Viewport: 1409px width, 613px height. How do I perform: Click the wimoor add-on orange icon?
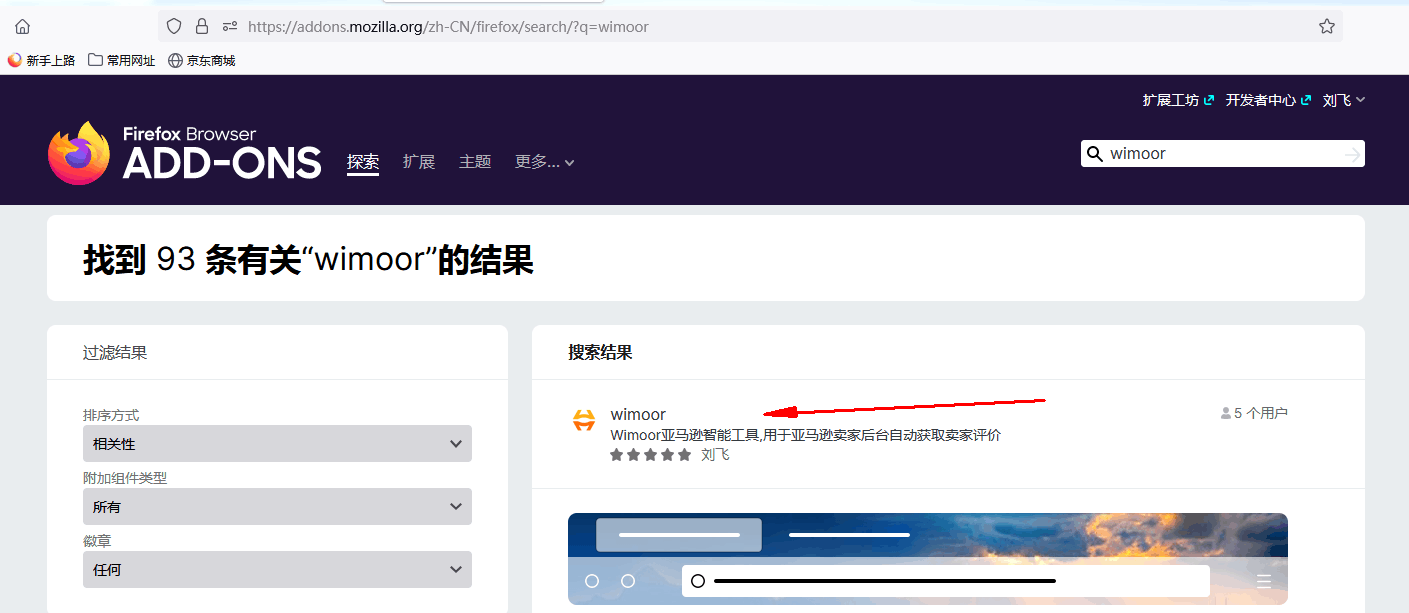[584, 421]
